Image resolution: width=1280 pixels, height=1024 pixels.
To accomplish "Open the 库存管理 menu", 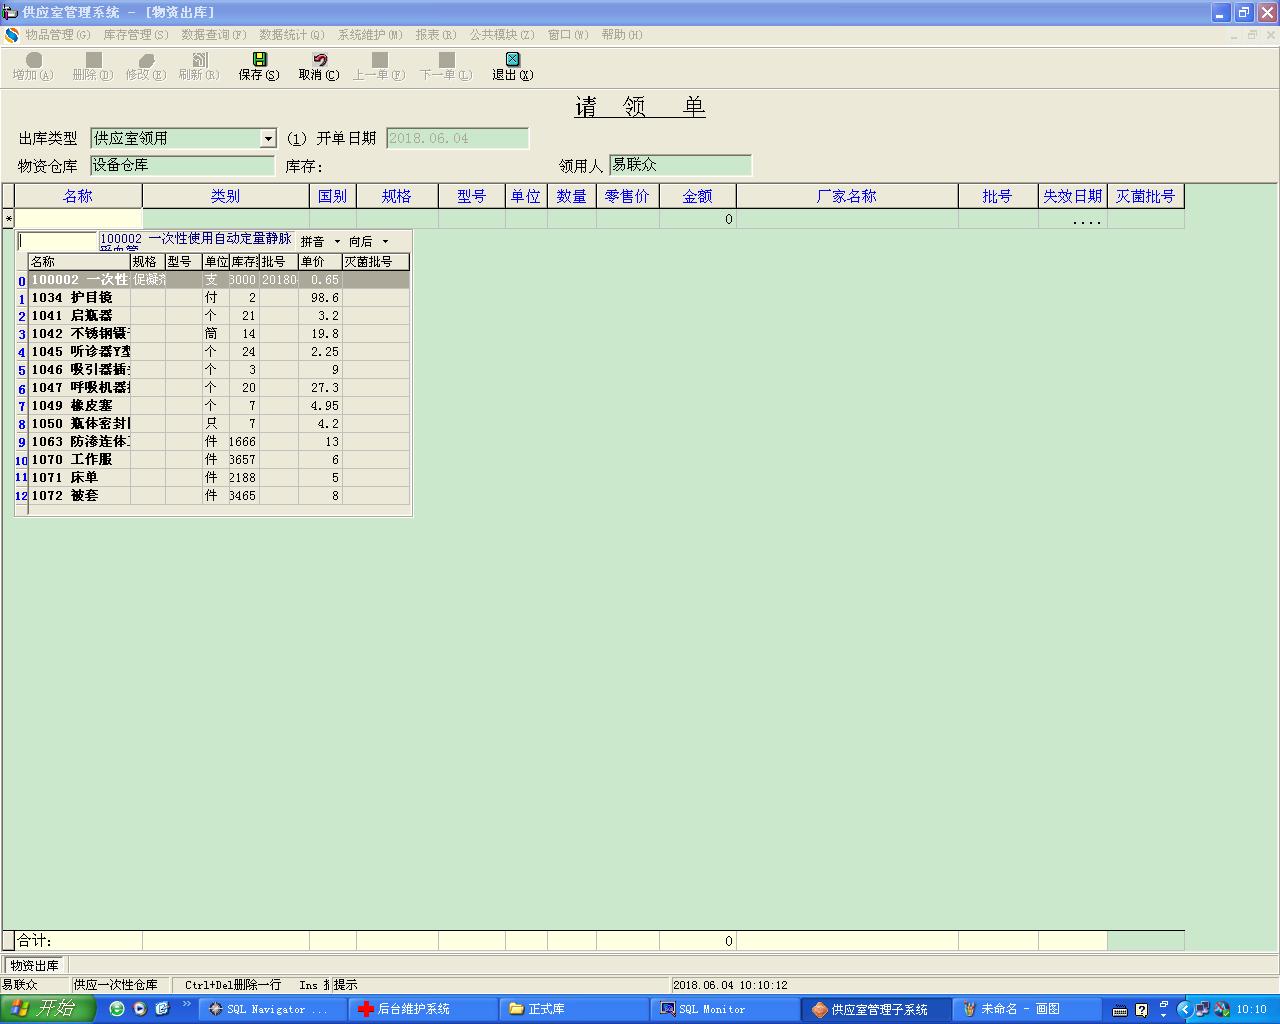I will click(x=135, y=35).
